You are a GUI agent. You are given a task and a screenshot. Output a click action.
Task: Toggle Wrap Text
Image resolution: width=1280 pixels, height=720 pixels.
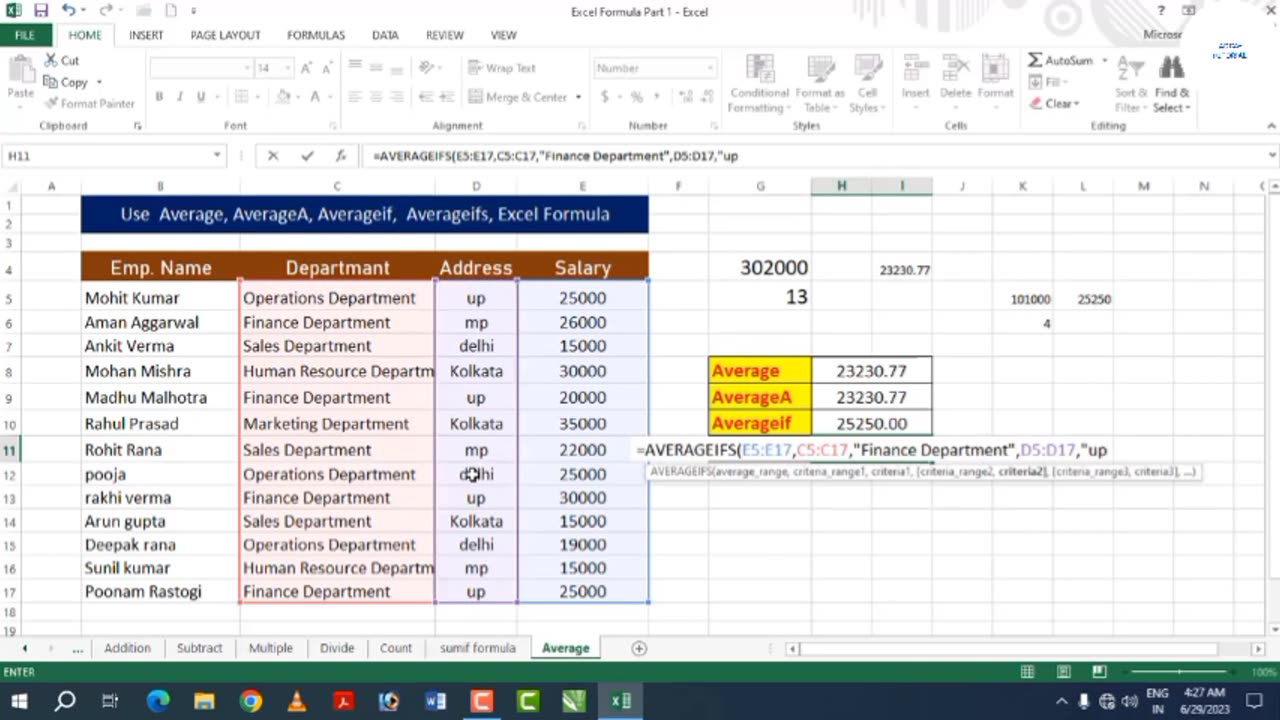pos(503,68)
